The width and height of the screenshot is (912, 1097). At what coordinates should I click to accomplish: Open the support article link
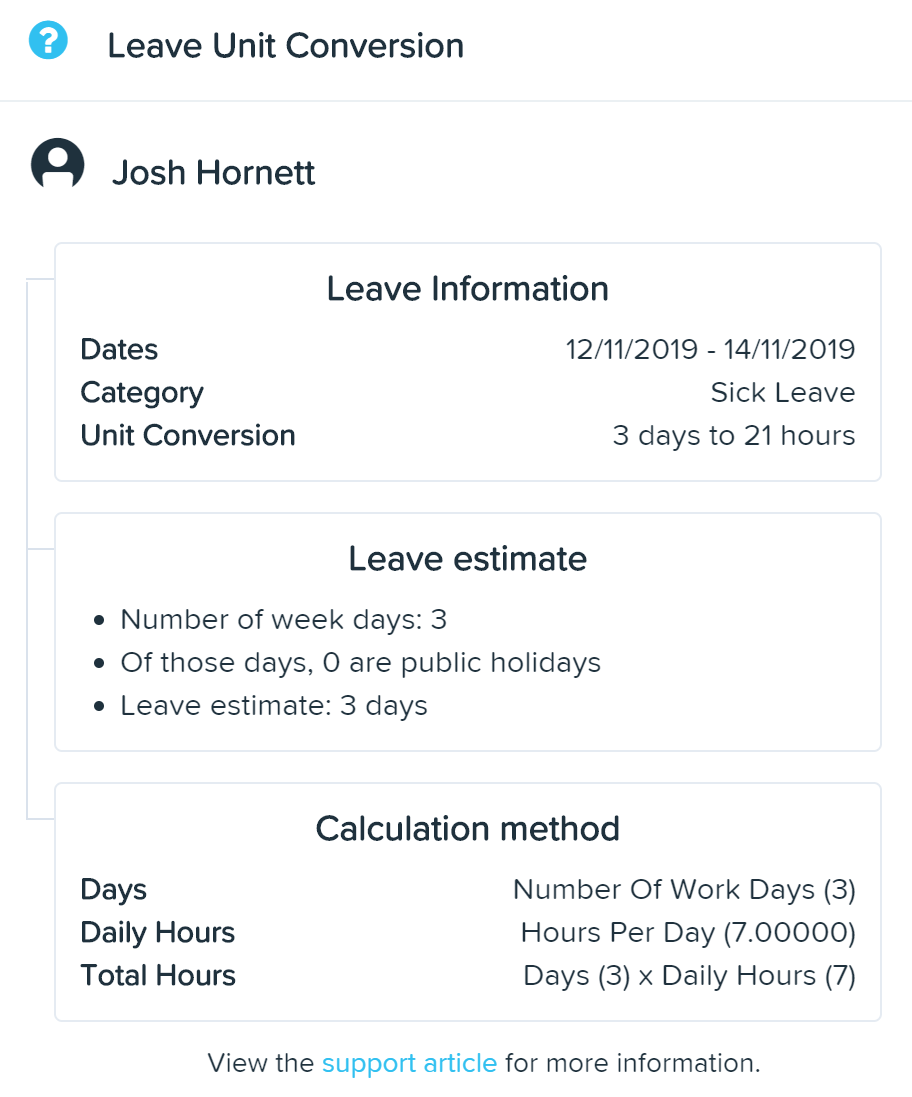[x=409, y=1063]
